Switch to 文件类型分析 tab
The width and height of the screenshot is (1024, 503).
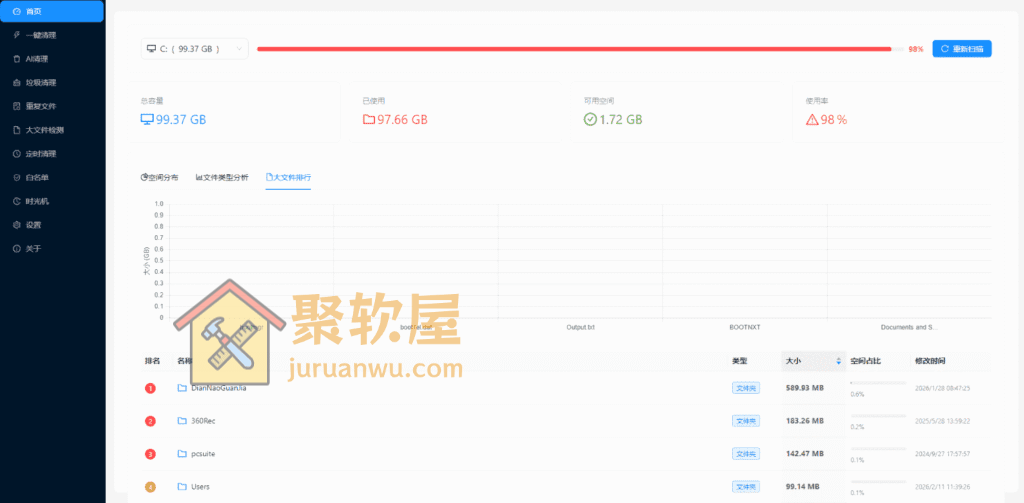(222, 177)
